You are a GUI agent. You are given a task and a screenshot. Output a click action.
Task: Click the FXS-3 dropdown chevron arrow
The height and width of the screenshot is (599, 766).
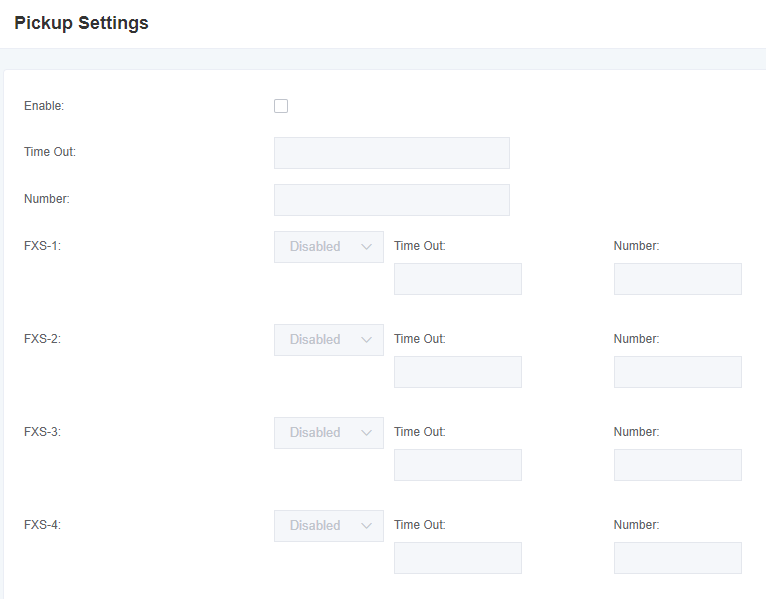click(366, 433)
